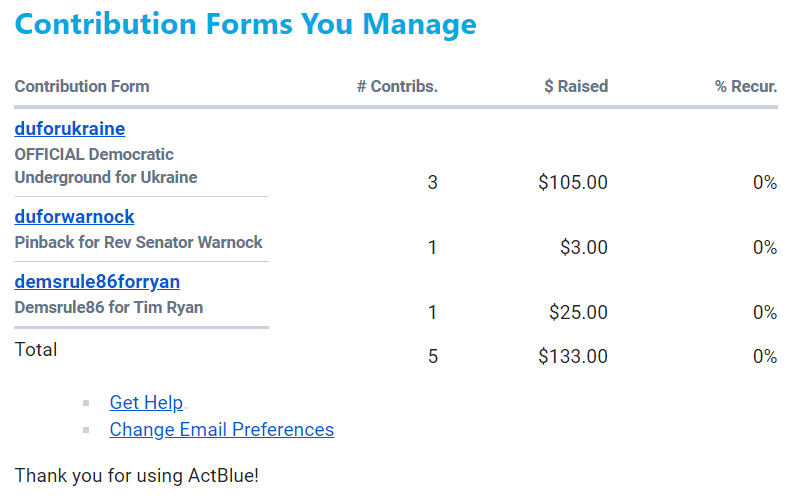Image resolution: width=806 pixels, height=496 pixels.
Task: Select the $25.00 raised amount
Action: click(578, 313)
